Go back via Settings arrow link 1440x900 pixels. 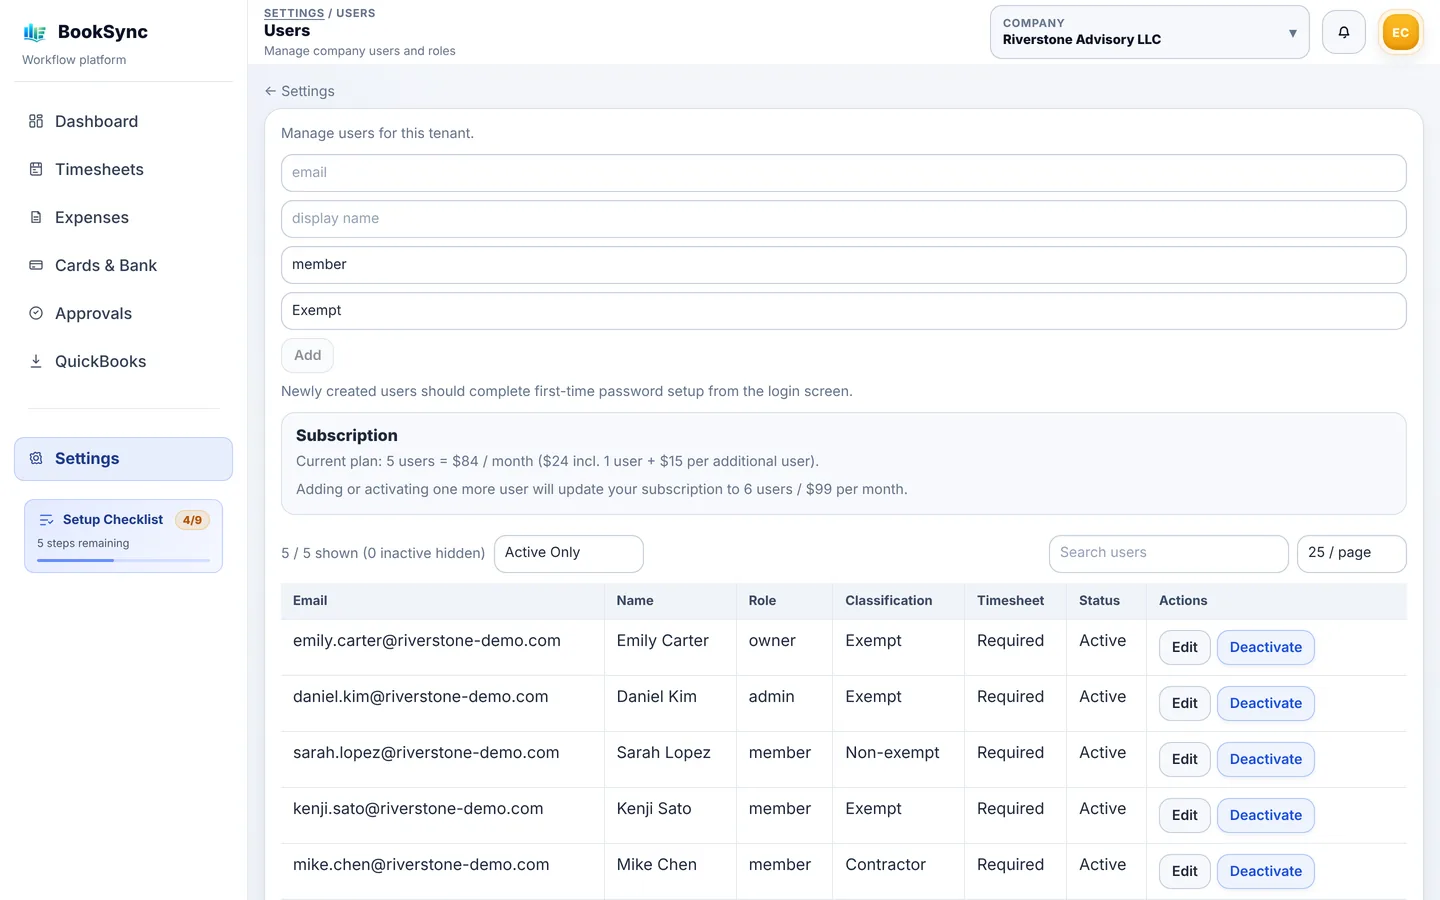pos(299,91)
